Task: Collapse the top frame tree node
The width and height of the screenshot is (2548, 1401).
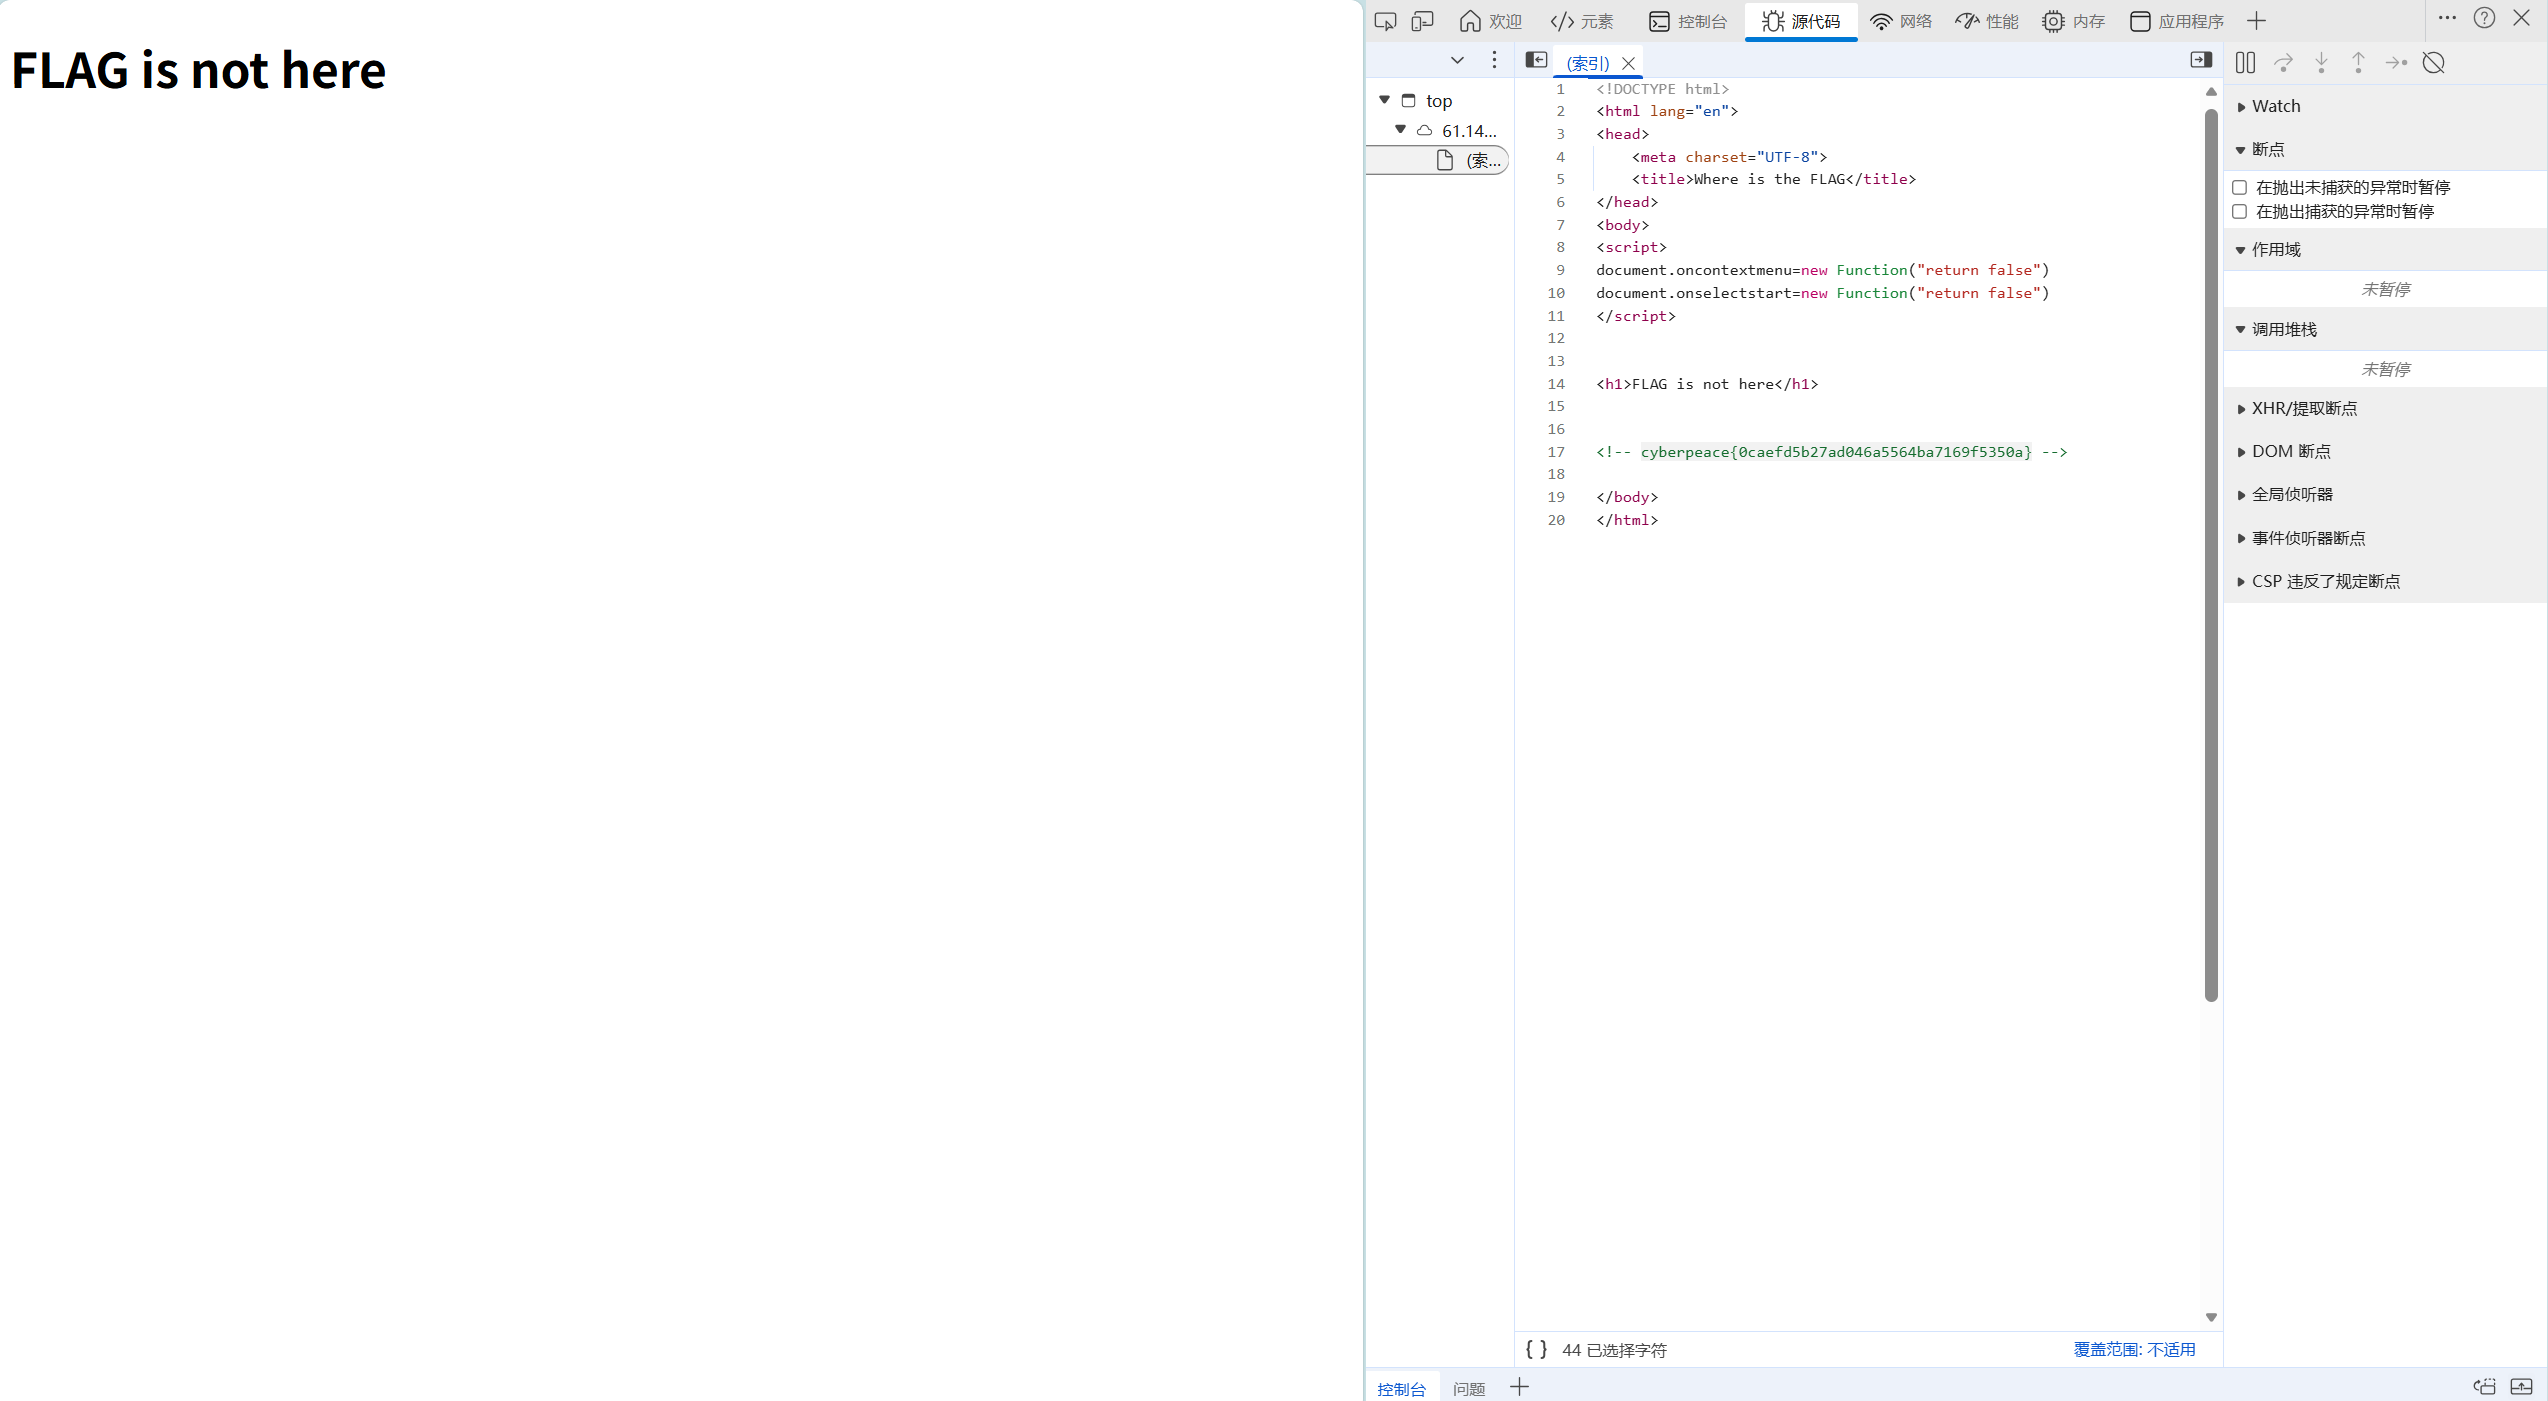Action: pos(1385,100)
